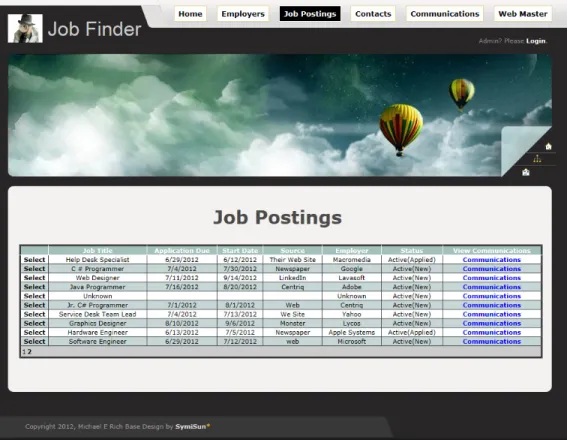
Task: Click the mail icon on banner corner
Action: [526, 172]
